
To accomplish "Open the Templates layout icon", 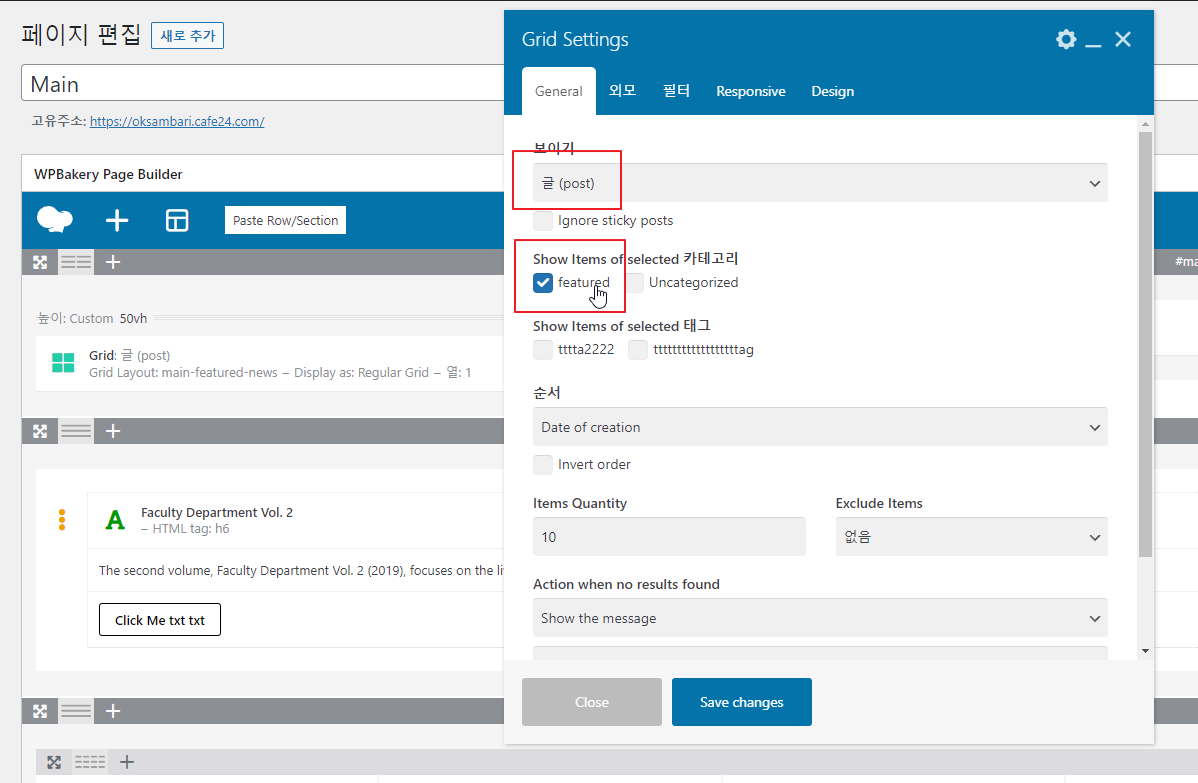I will (176, 221).
